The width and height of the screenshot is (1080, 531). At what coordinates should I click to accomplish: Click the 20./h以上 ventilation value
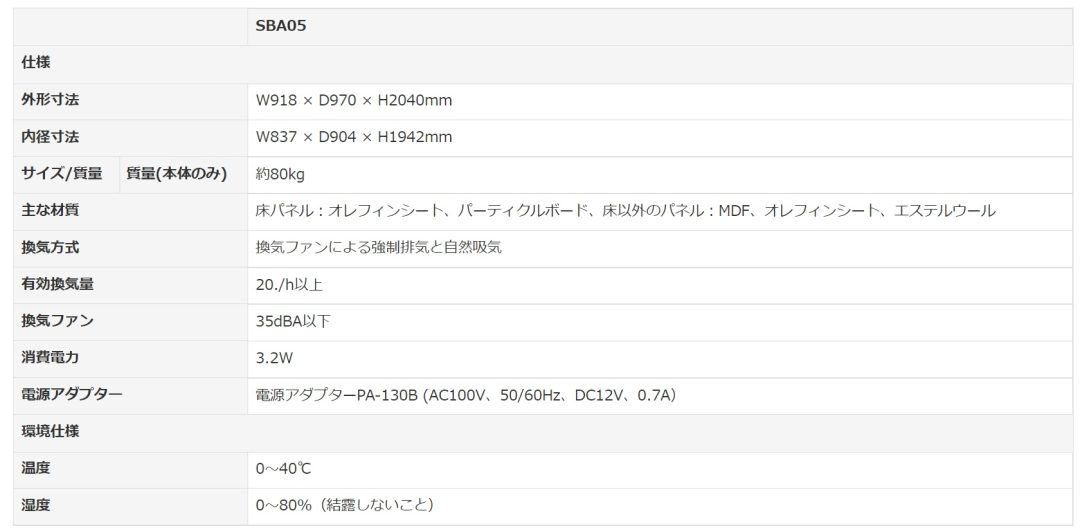(289, 284)
